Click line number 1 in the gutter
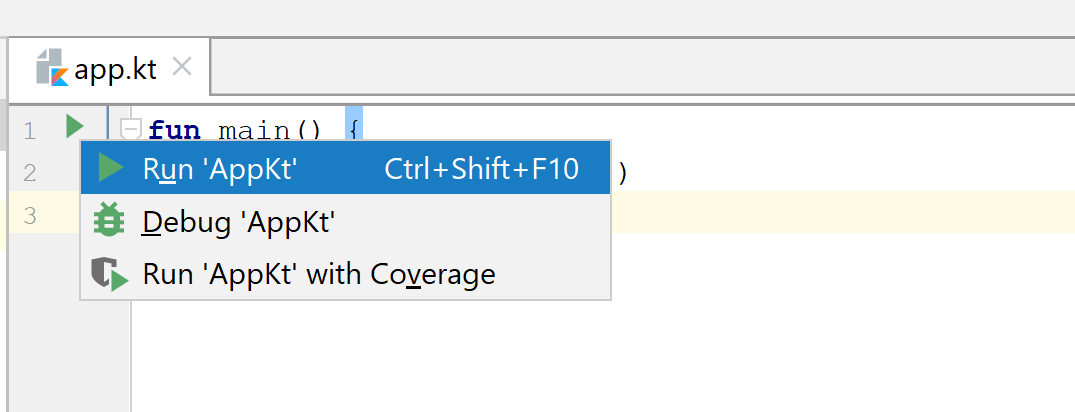Screen dimensions: 1075x412 tap(29, 130)
